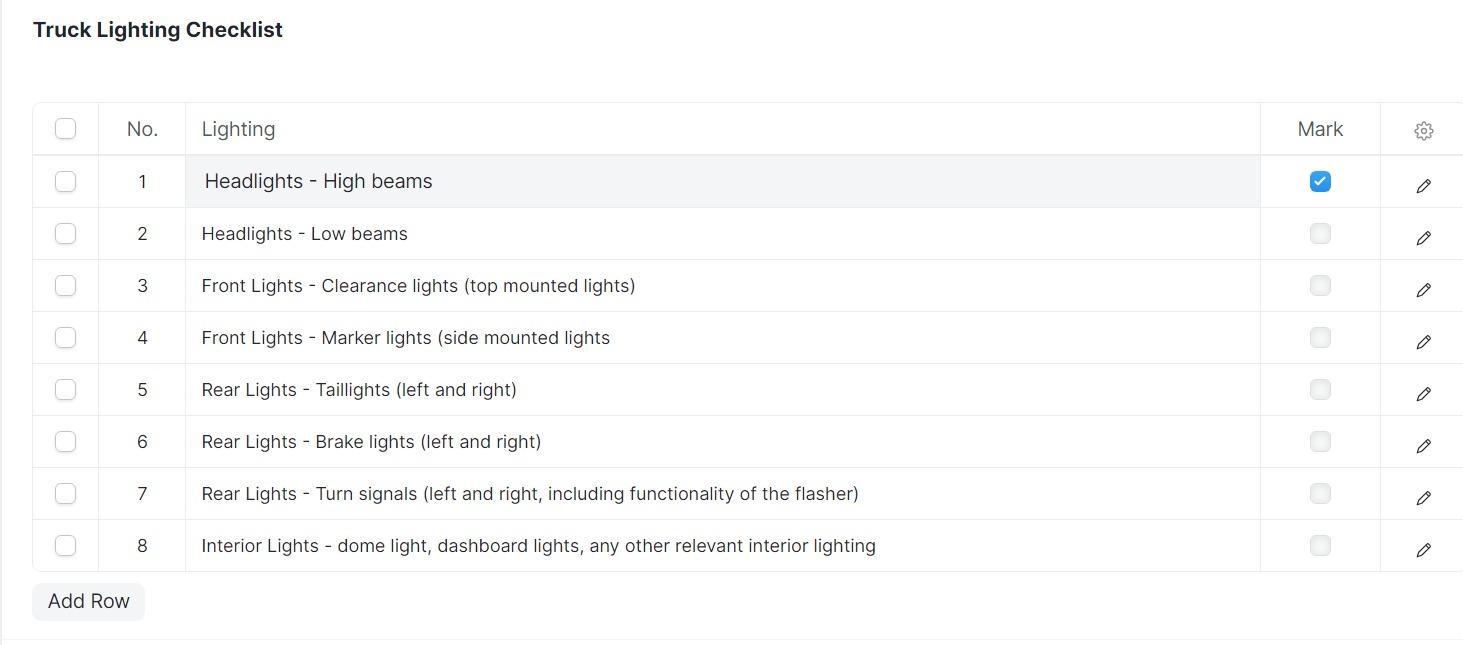Select row 3 using its row checkbox
Image resolution: width=1463 pixels, height=645 pixels.
click(65, 285)
